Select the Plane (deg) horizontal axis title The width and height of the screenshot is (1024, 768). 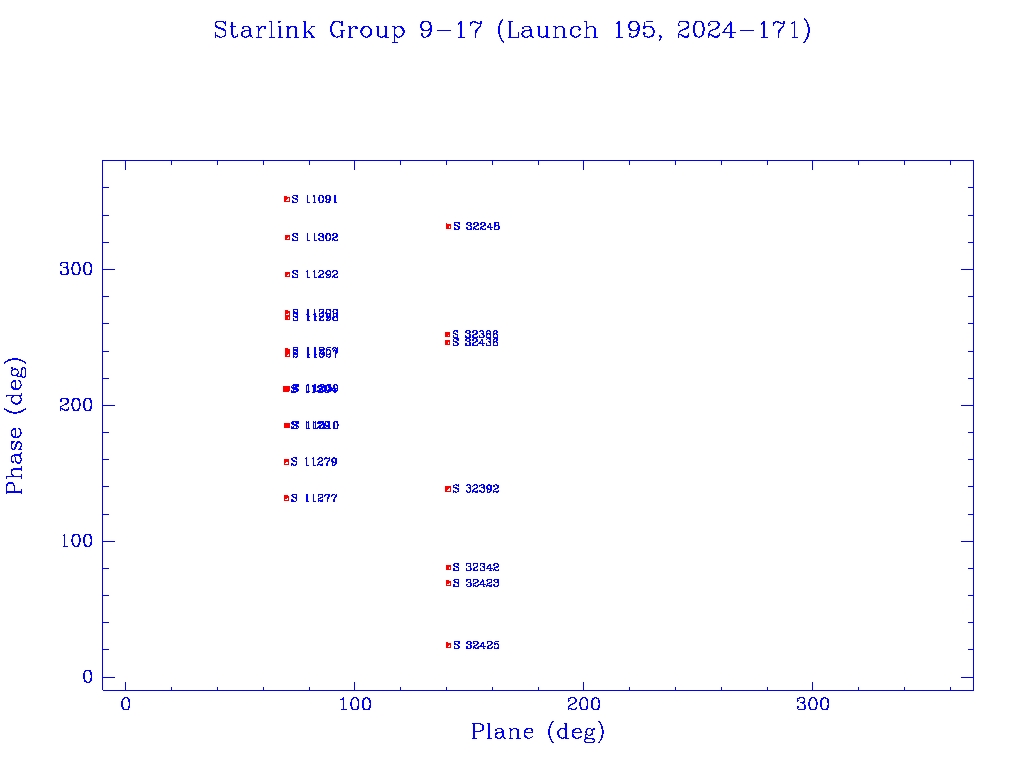538,731
